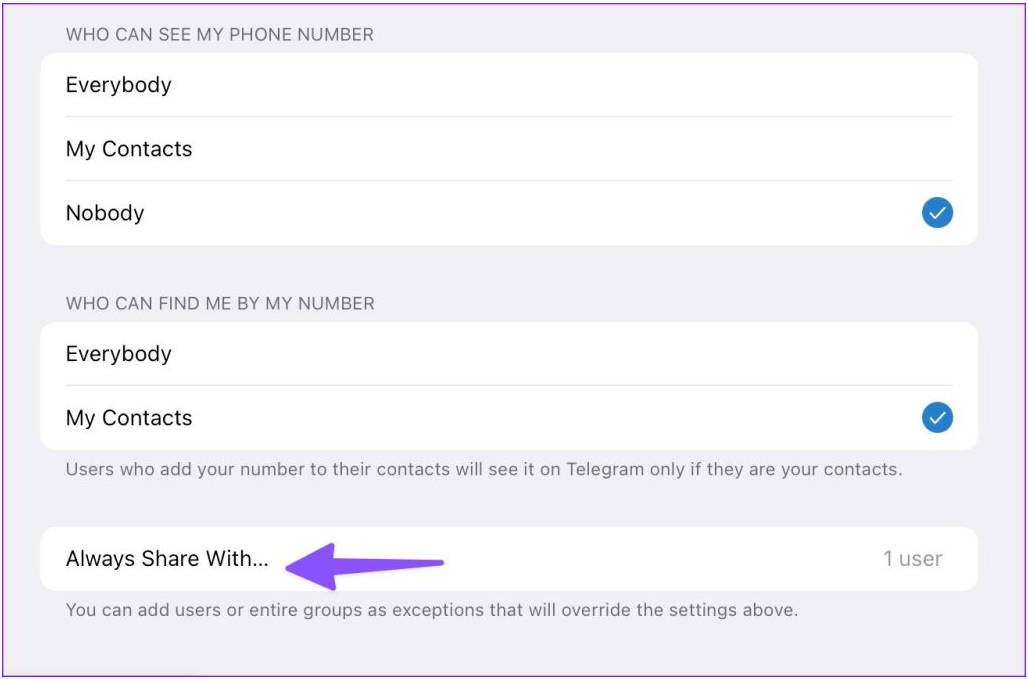The image size is (1028, 679).
Task: Click the My Contacts label in the find me section
Action: click(129, 418)
